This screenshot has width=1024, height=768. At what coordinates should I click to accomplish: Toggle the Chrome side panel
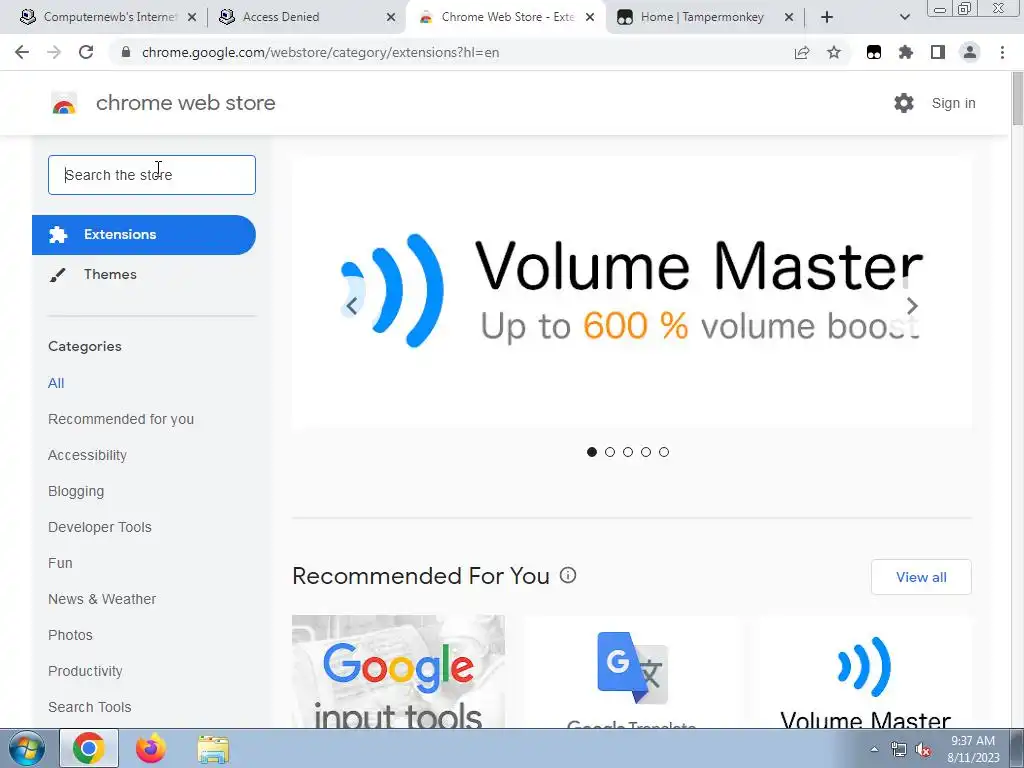tap(938, 52)
